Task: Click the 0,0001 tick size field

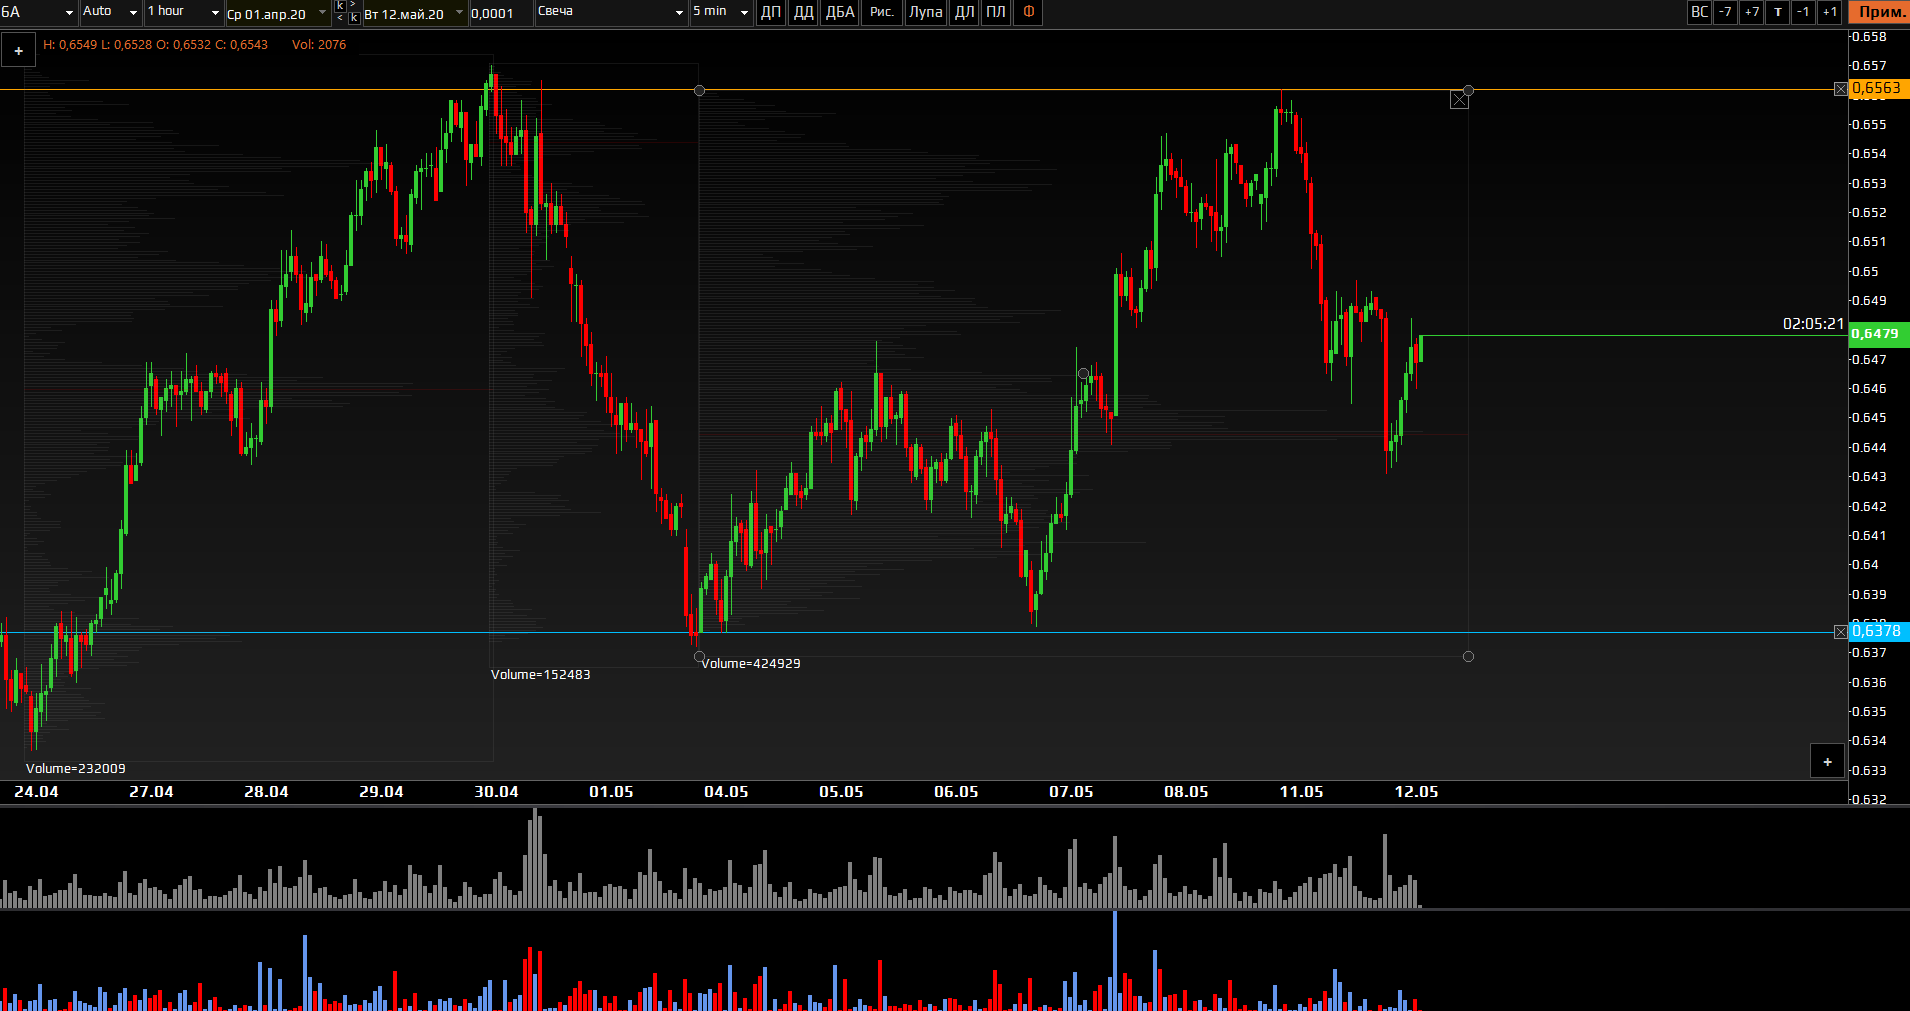Action: point(498,13)
